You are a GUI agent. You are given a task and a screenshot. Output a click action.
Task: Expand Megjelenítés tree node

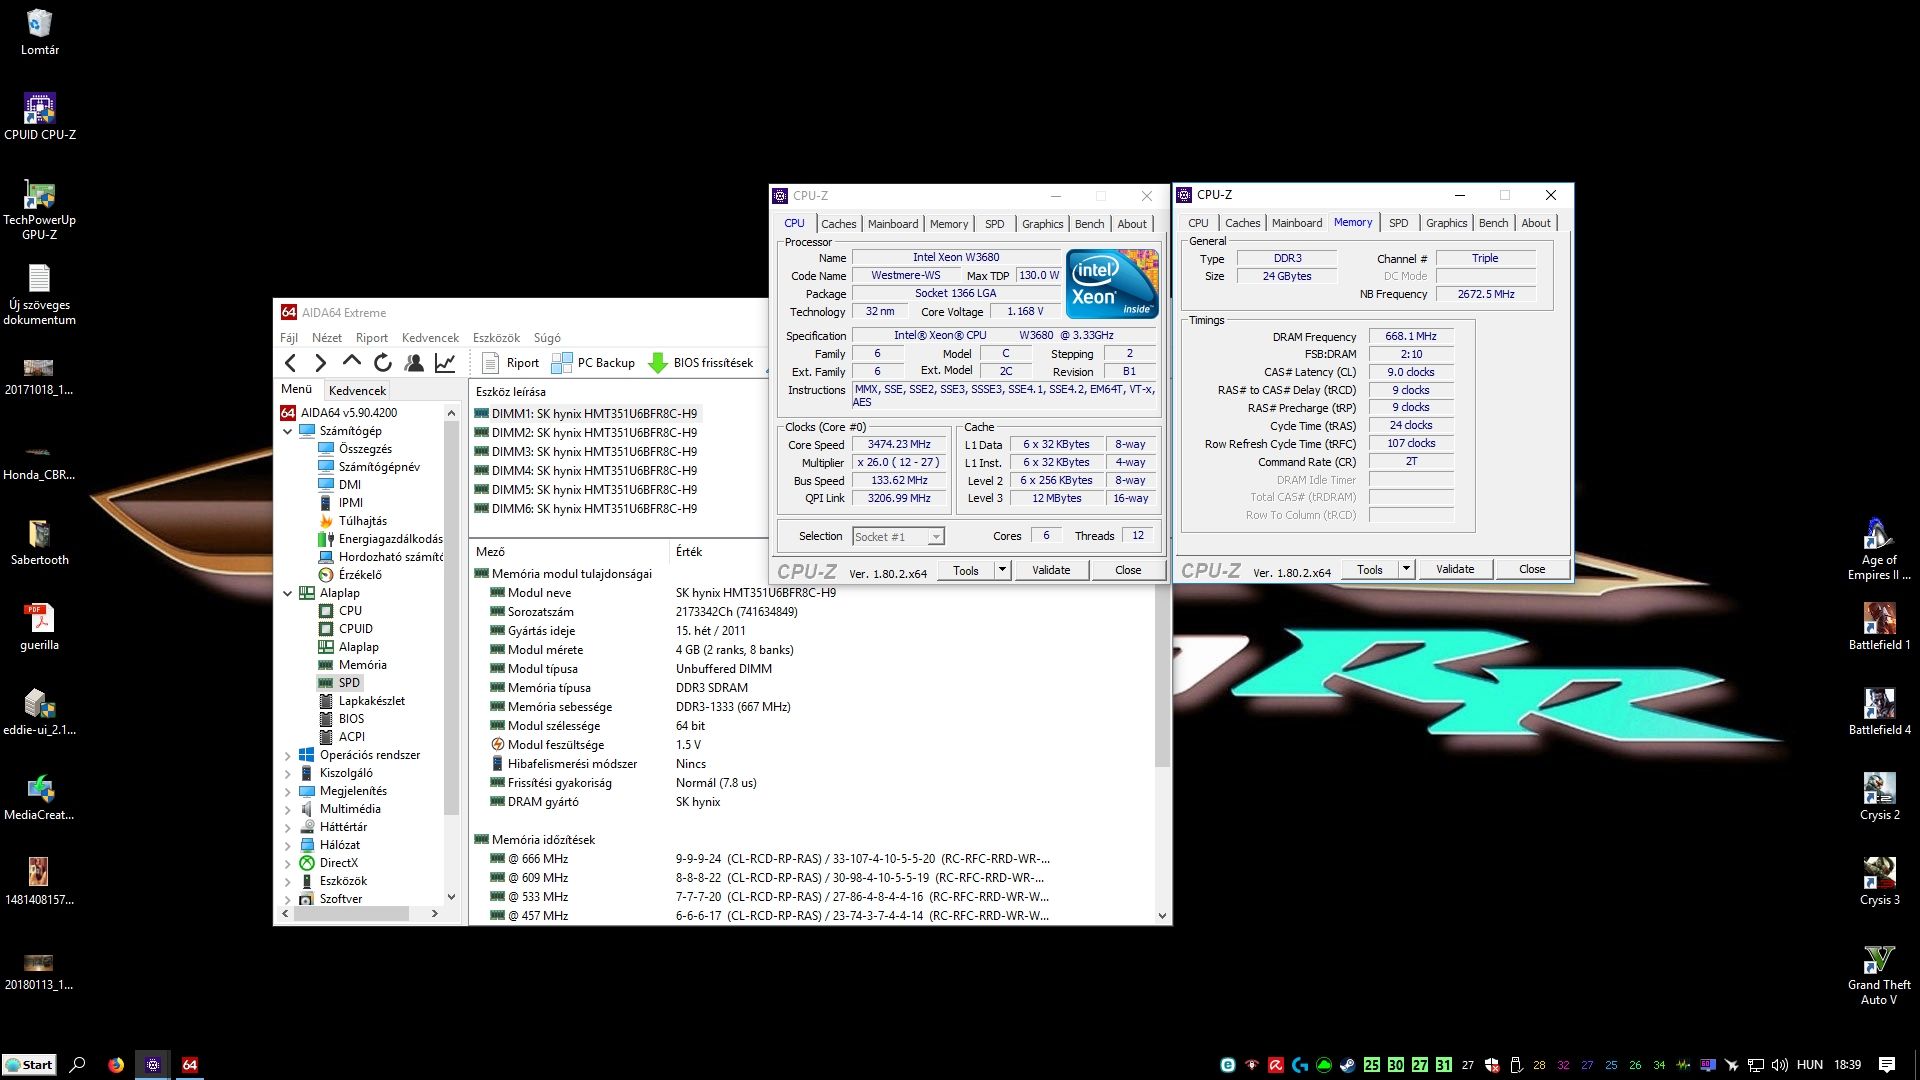pyautogui.click(x=288, y=792)
